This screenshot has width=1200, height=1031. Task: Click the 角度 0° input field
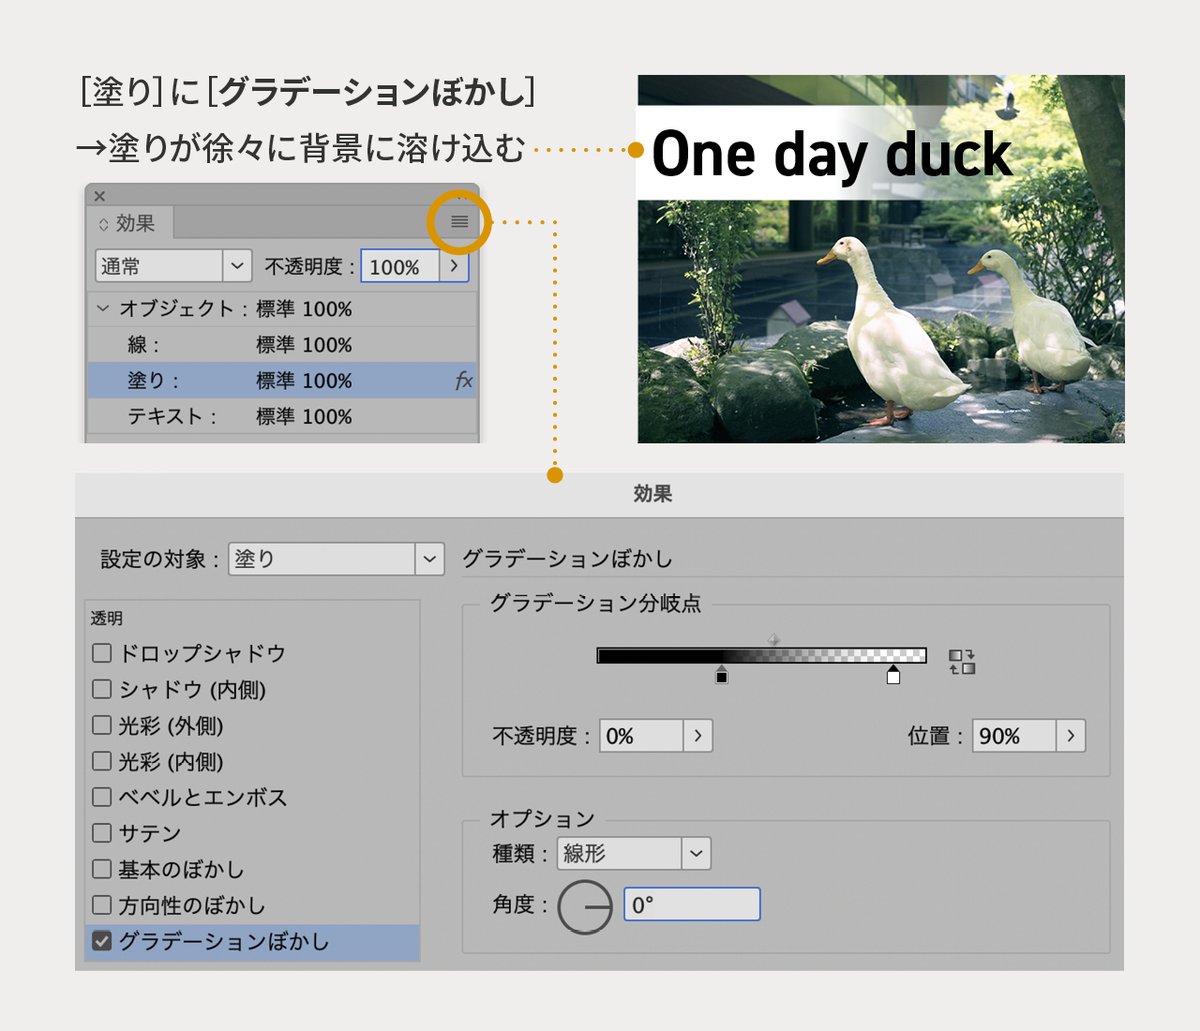(692, 905)
